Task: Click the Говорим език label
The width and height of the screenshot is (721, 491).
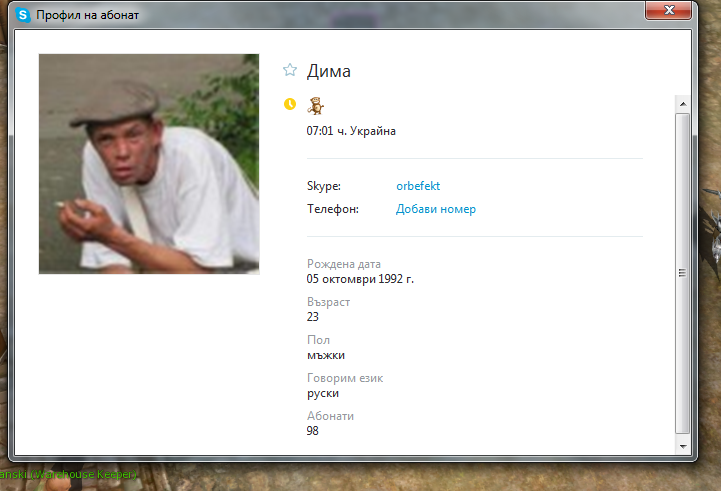Action: point(345,378)
